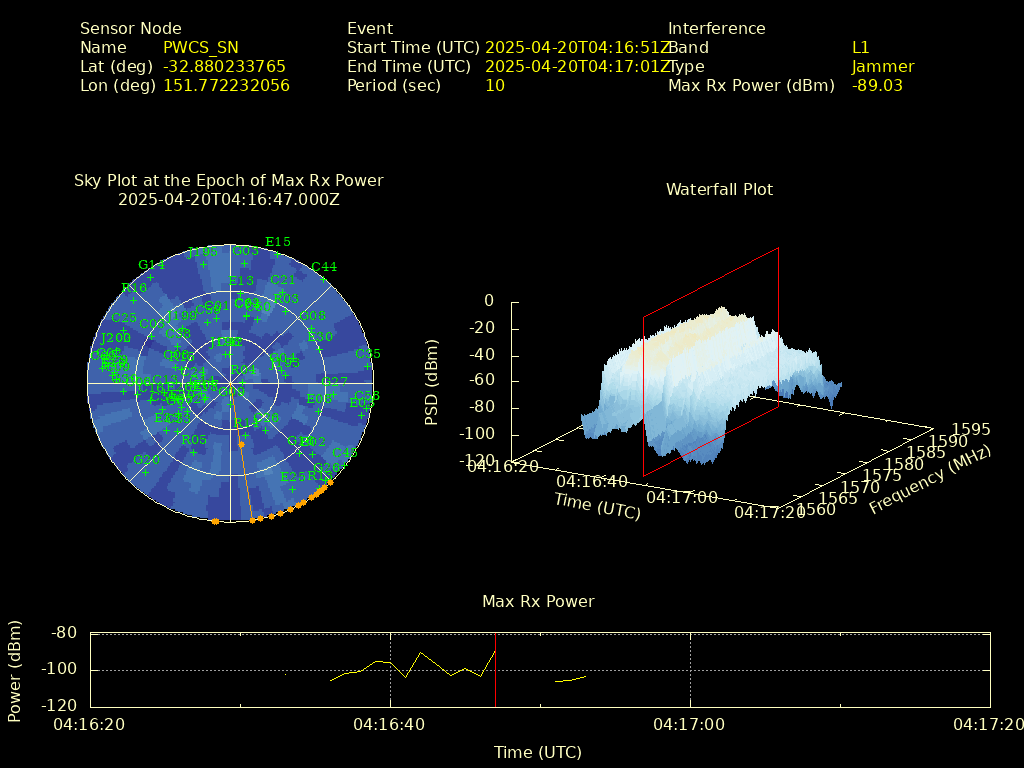Screen dimensions: 1024x768
Task: Click the R05 satellite marker
Action: [x=194, y=452]
